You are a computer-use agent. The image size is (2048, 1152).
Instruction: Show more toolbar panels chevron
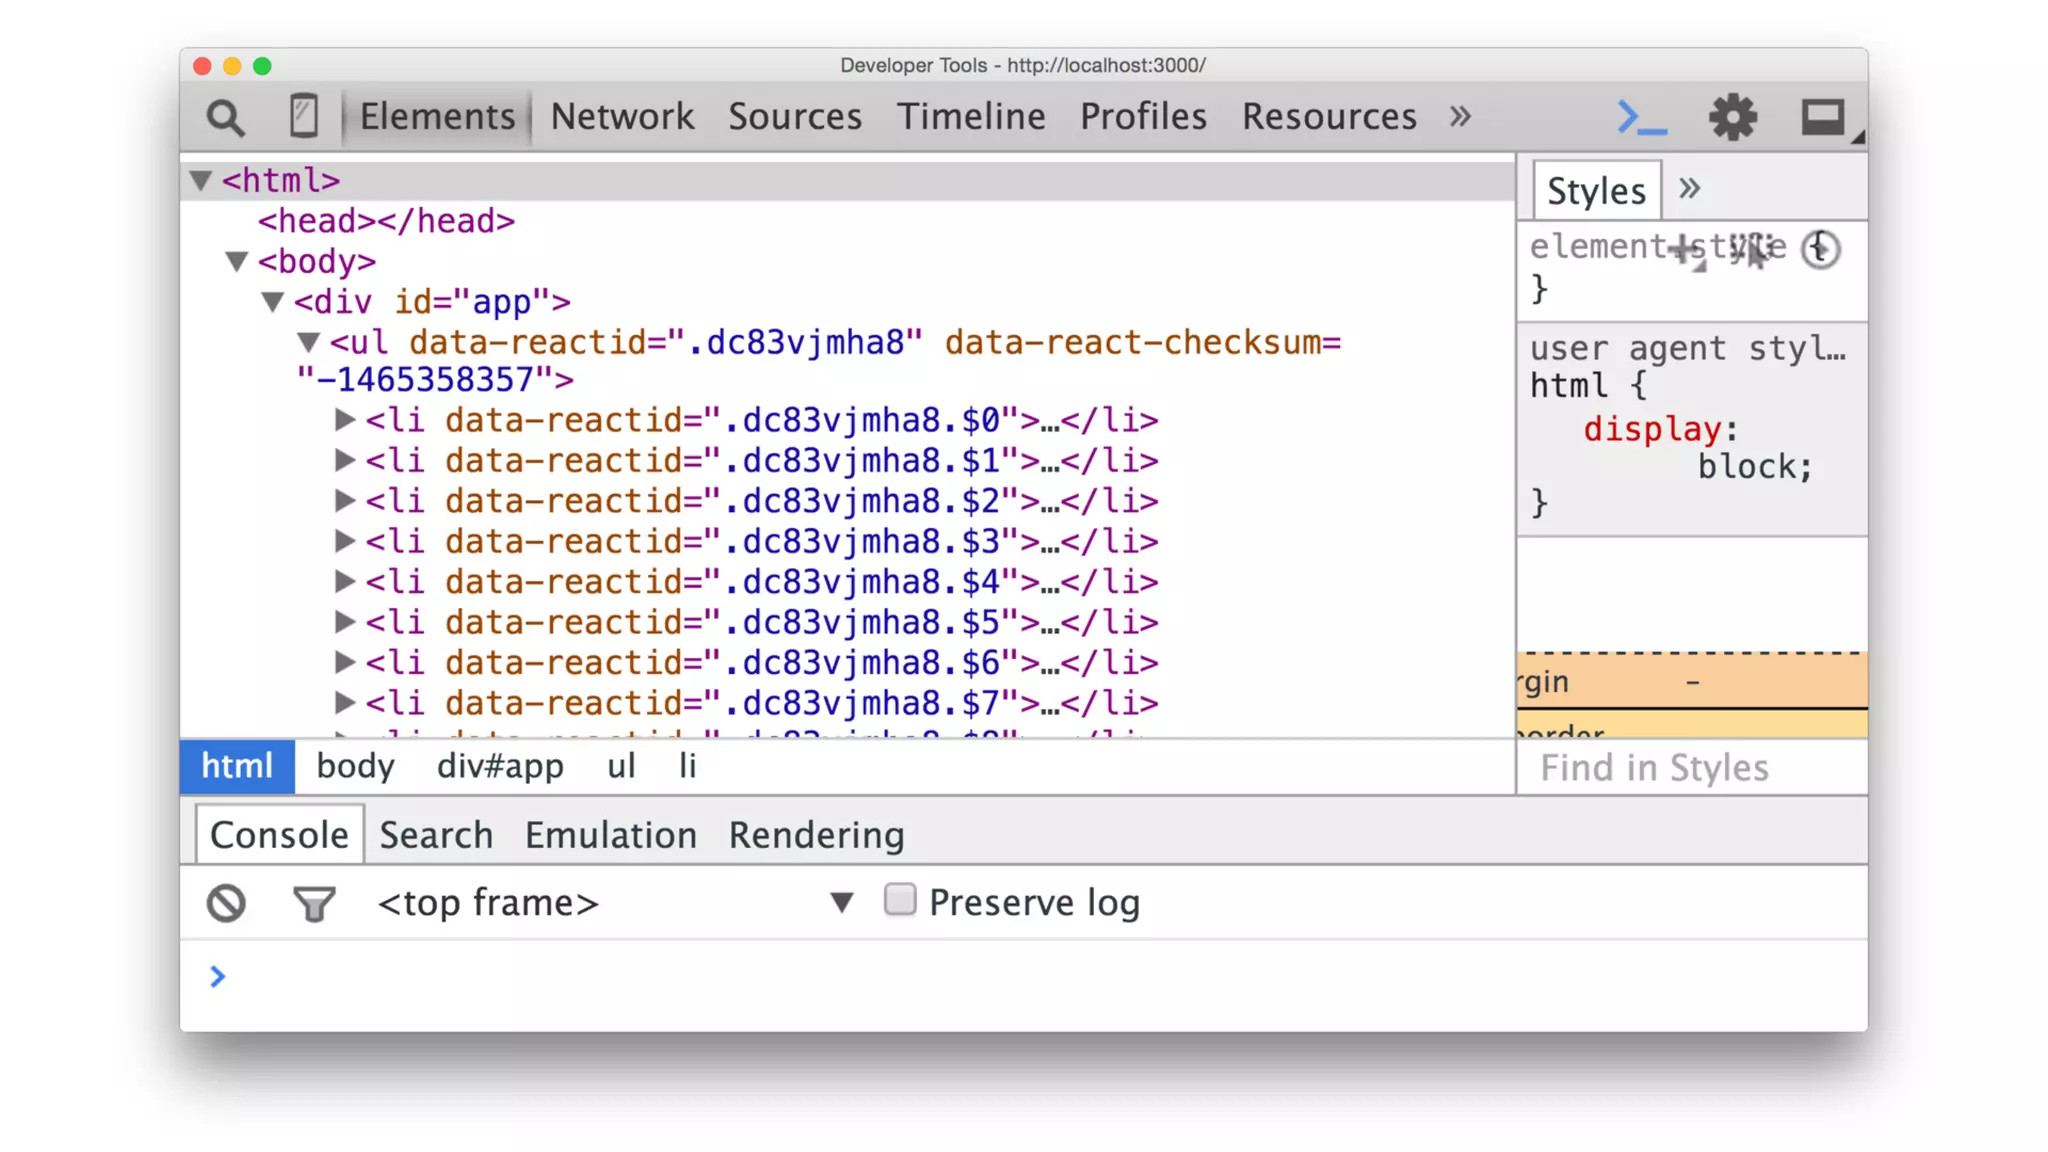coord(1460,116)
